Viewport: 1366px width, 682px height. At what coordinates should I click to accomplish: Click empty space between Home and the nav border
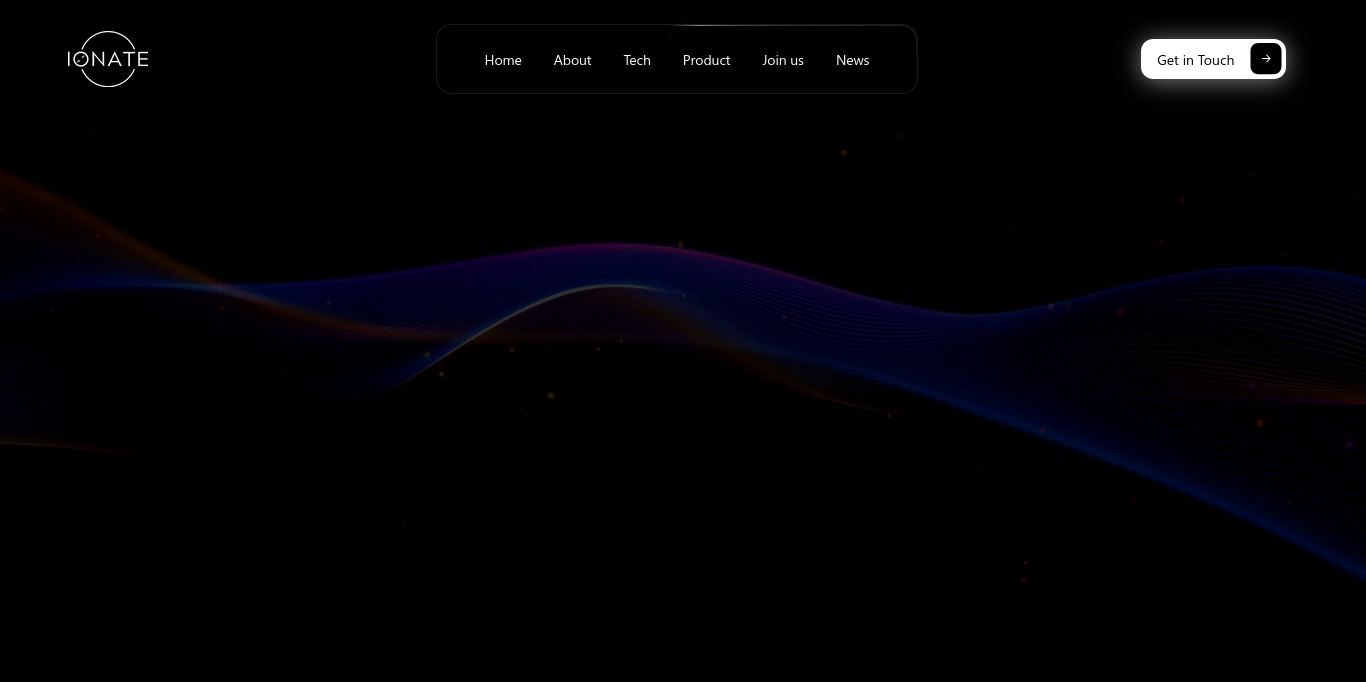pos(460,60)
